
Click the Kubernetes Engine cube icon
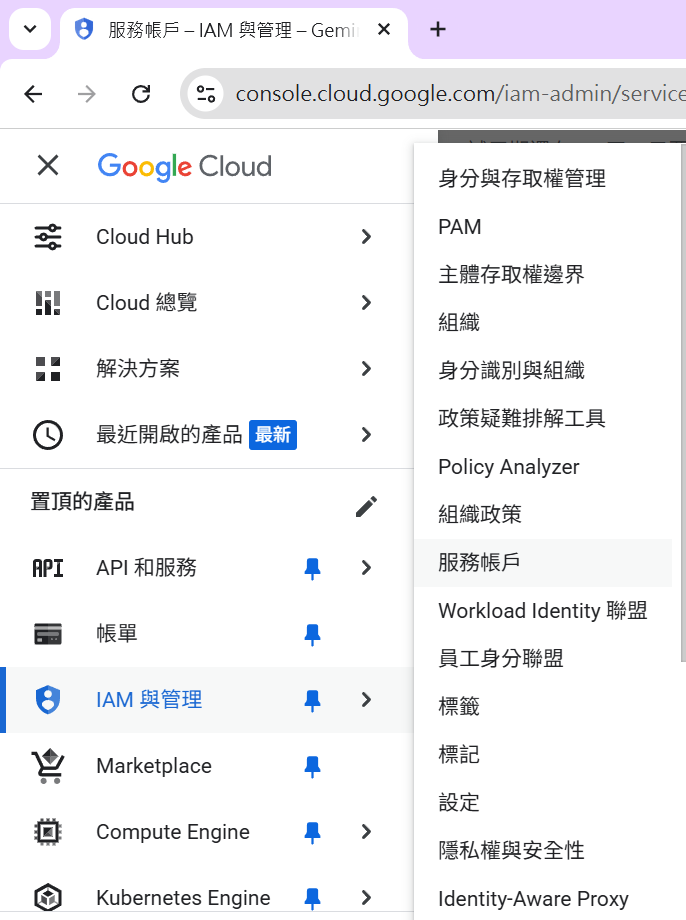[48, 898]
